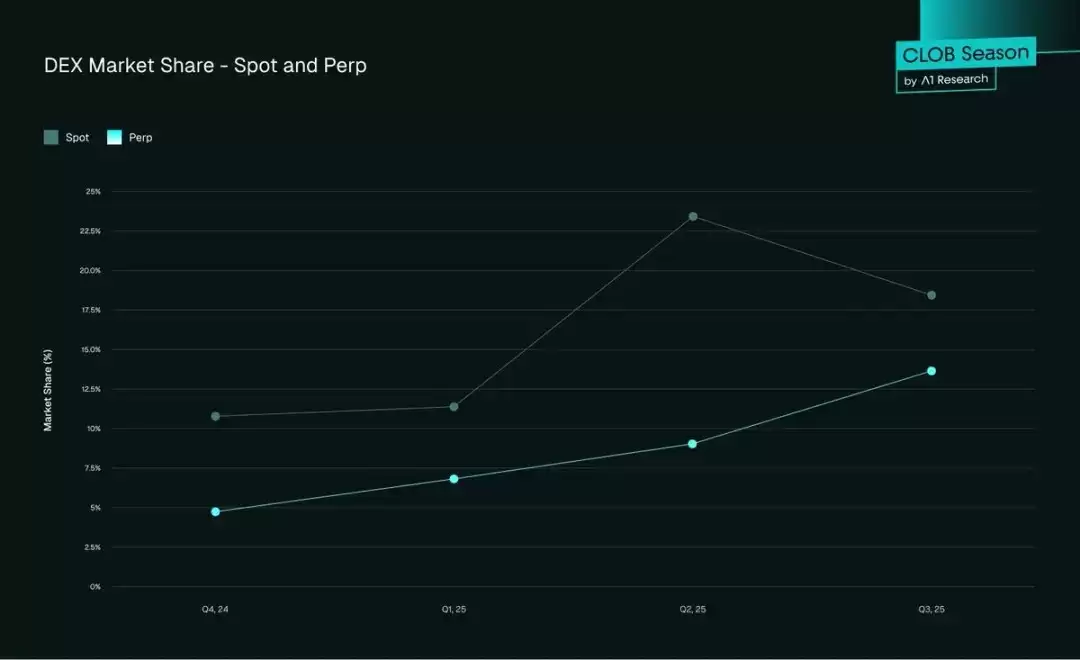1080x660 pixels.
Task: Toggle the Perp series legend label
Action: pyautogui.click(x=141, y=138)
